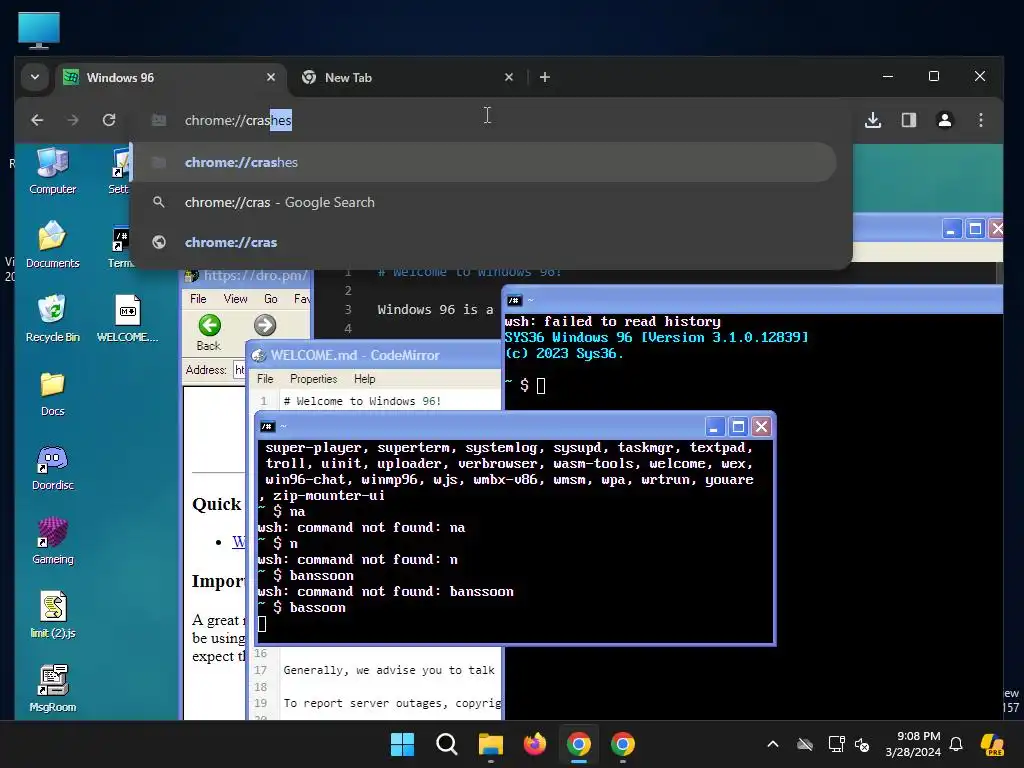
Task: Open clock showing 9:08 PM
Action: (x=913, y=744)
